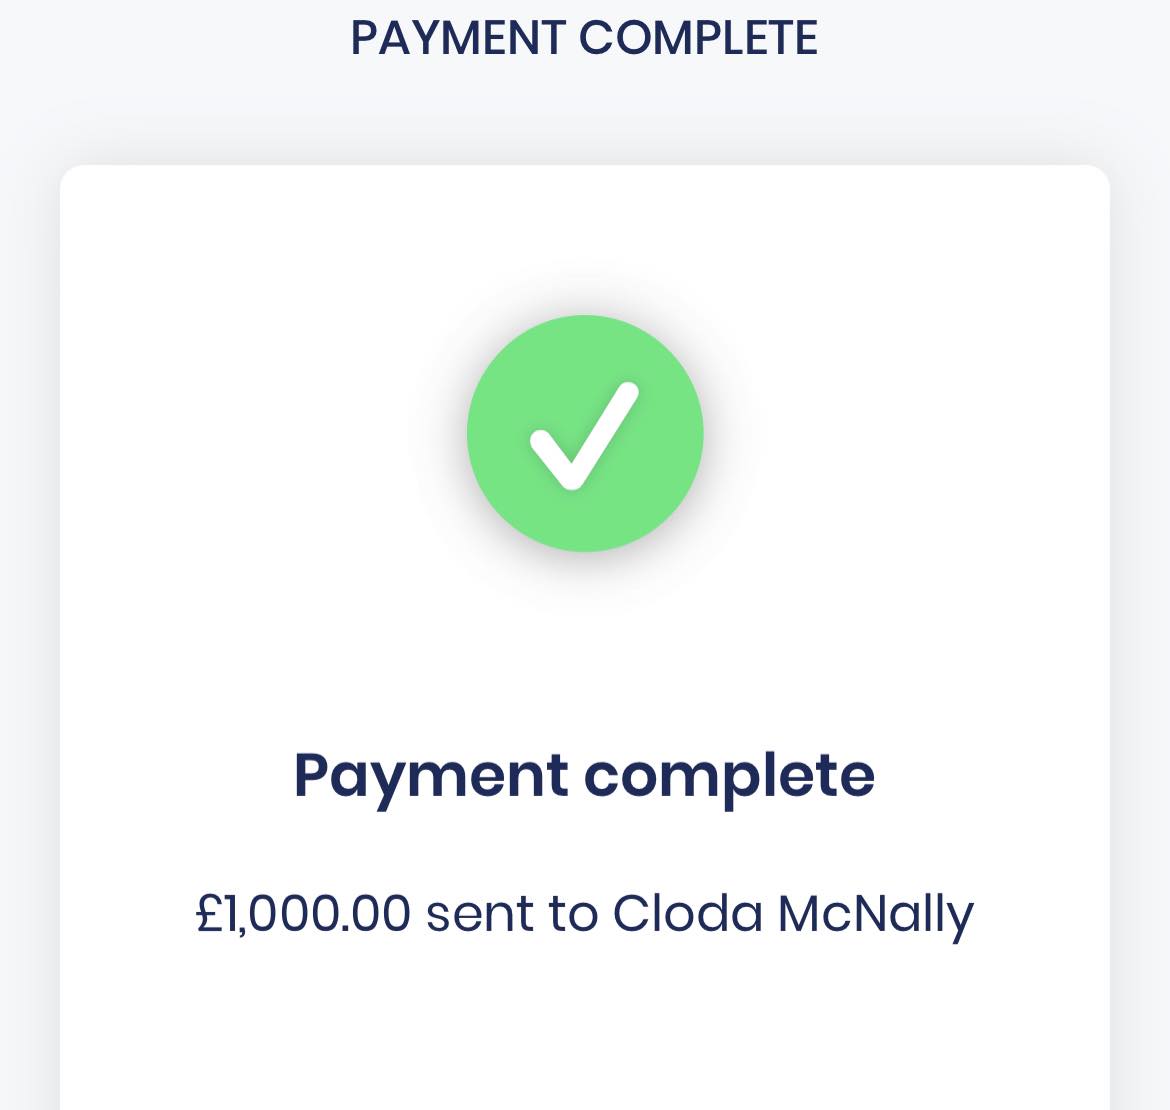Click the pound sign before the amount
The width and height of the screenshot is (1170, 1110).
point(208,914)
